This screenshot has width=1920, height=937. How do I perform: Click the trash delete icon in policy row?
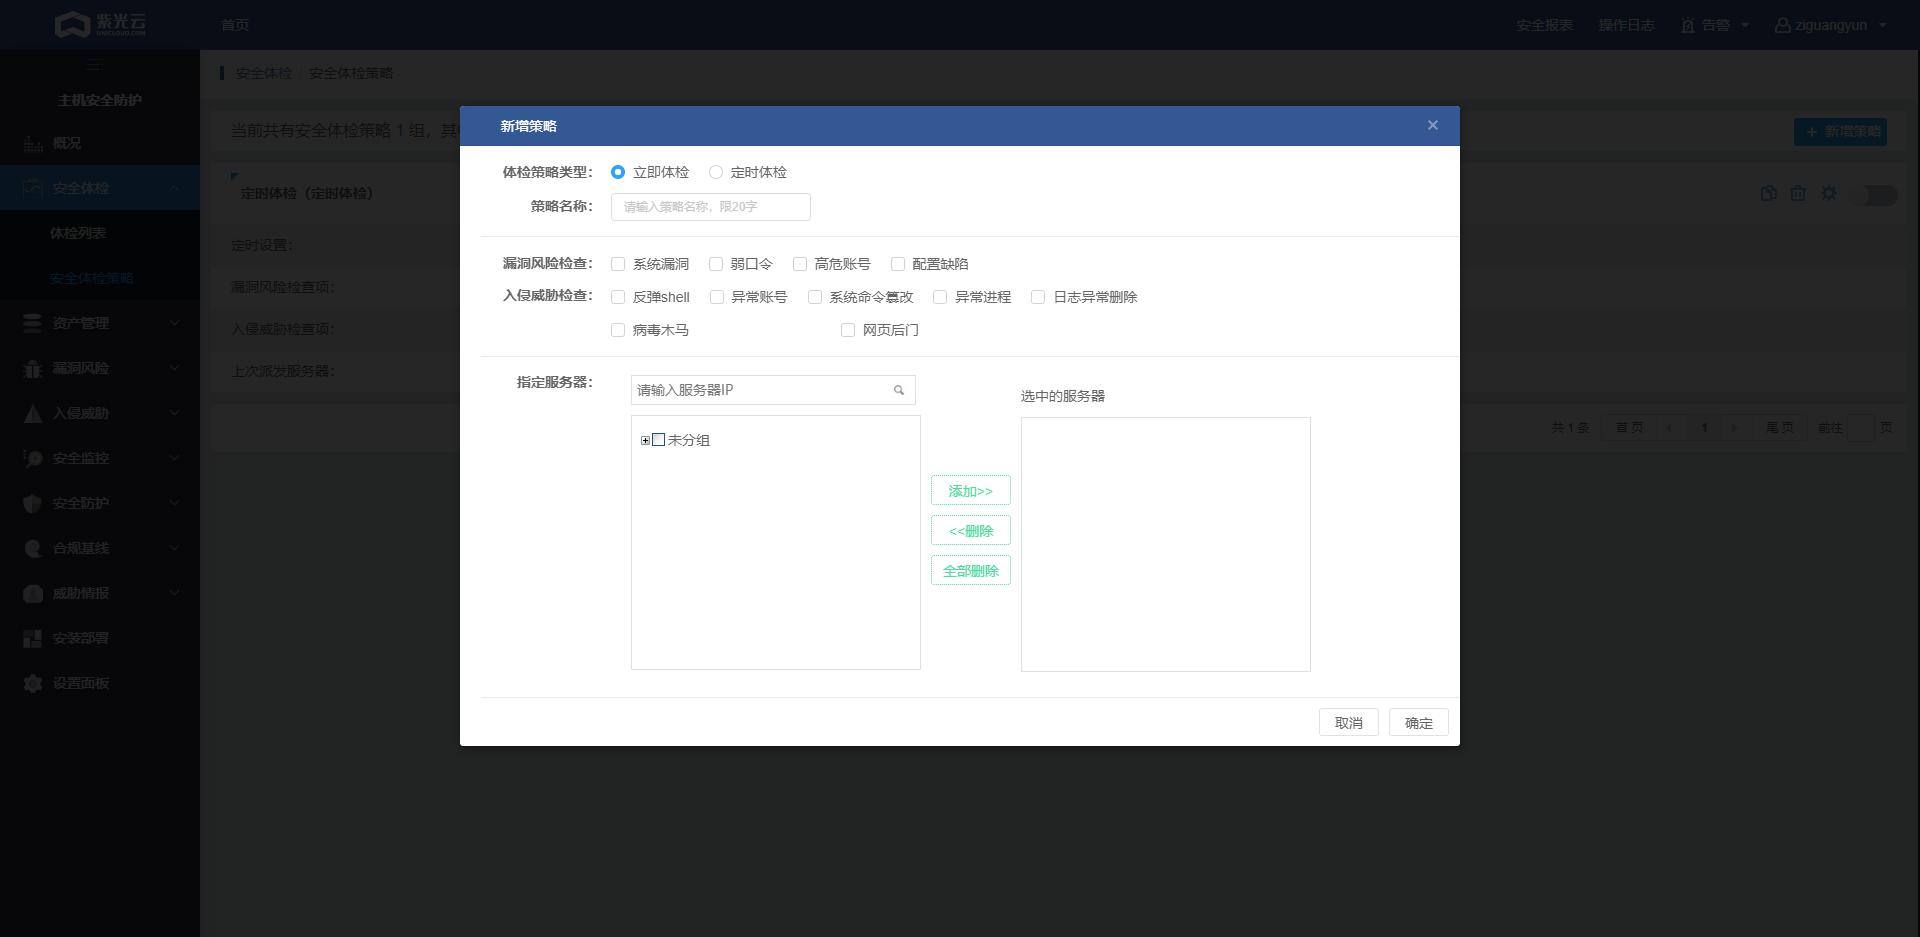click(1798, 193)
